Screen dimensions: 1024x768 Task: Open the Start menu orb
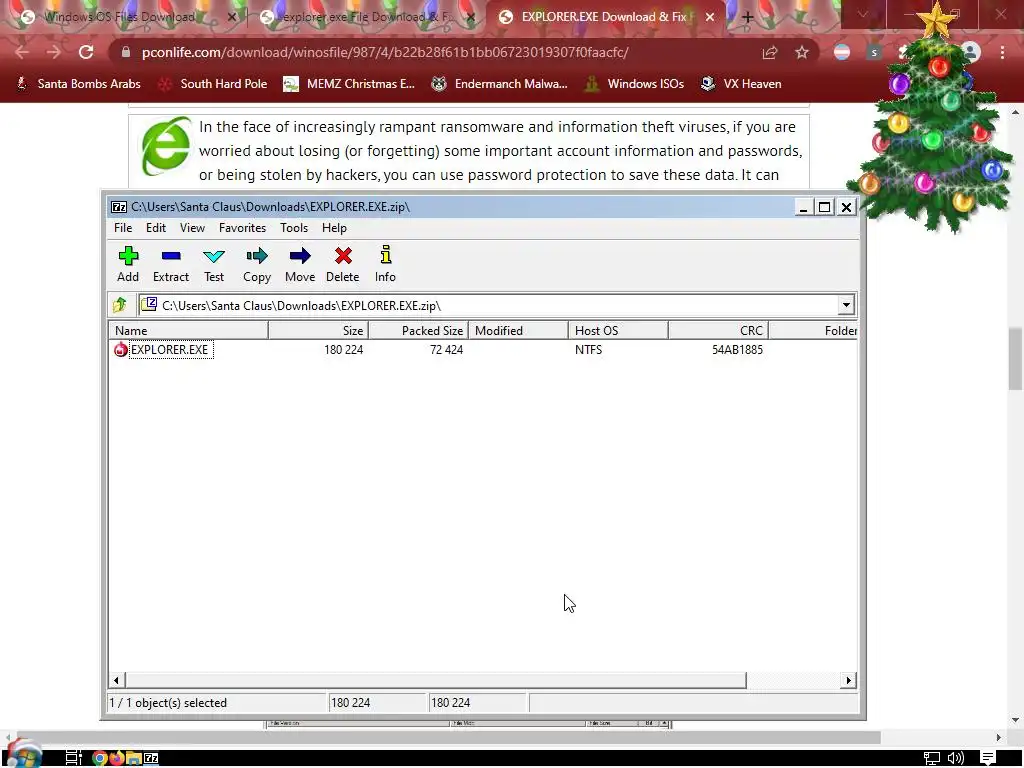(25, 756)
